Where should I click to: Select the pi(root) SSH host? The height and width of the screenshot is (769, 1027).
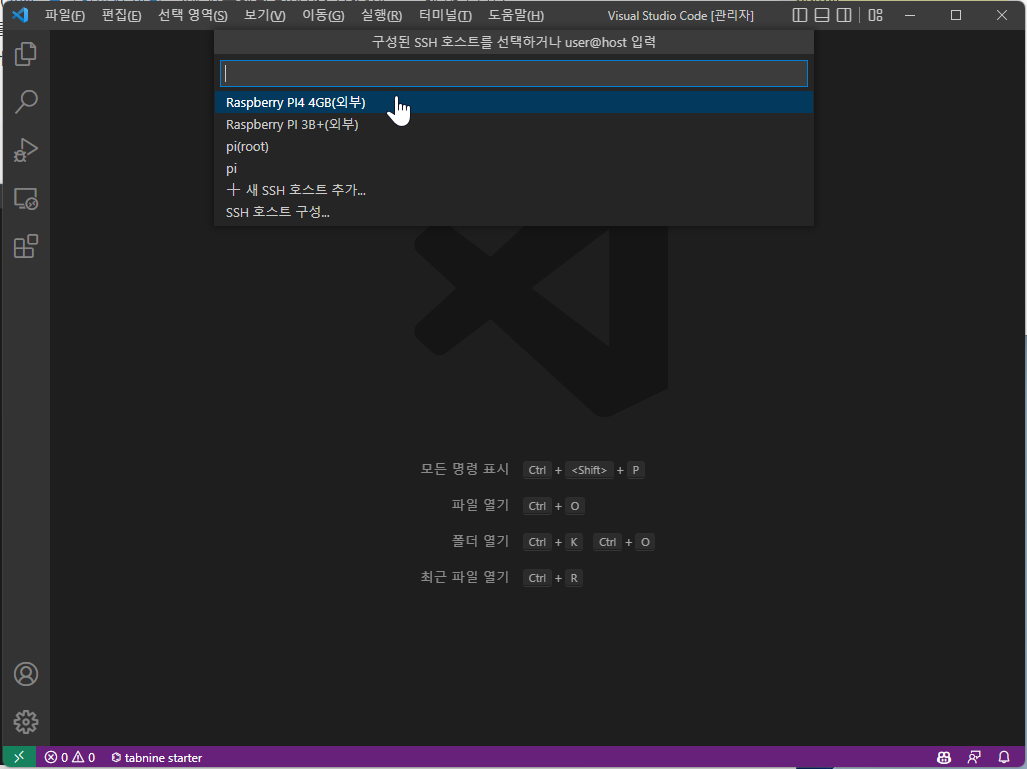[x=514, y=146]
